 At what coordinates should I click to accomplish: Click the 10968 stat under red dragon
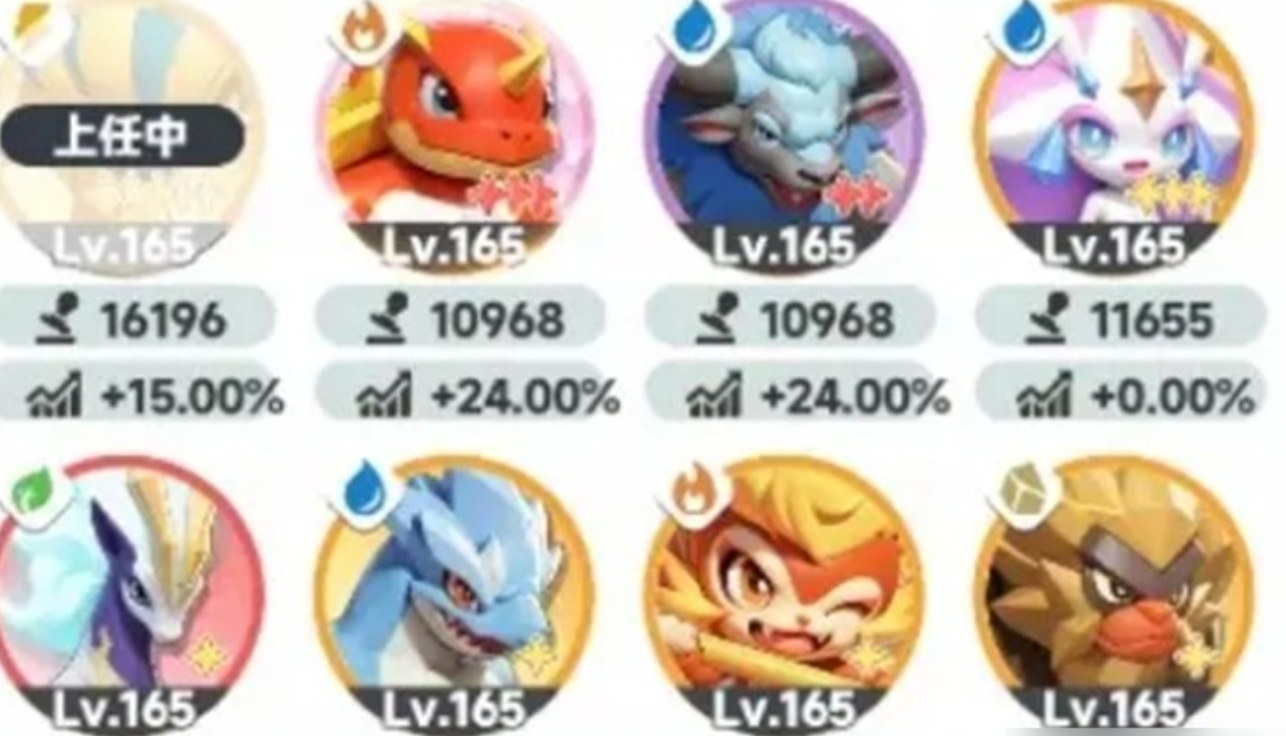pos(460,320)
